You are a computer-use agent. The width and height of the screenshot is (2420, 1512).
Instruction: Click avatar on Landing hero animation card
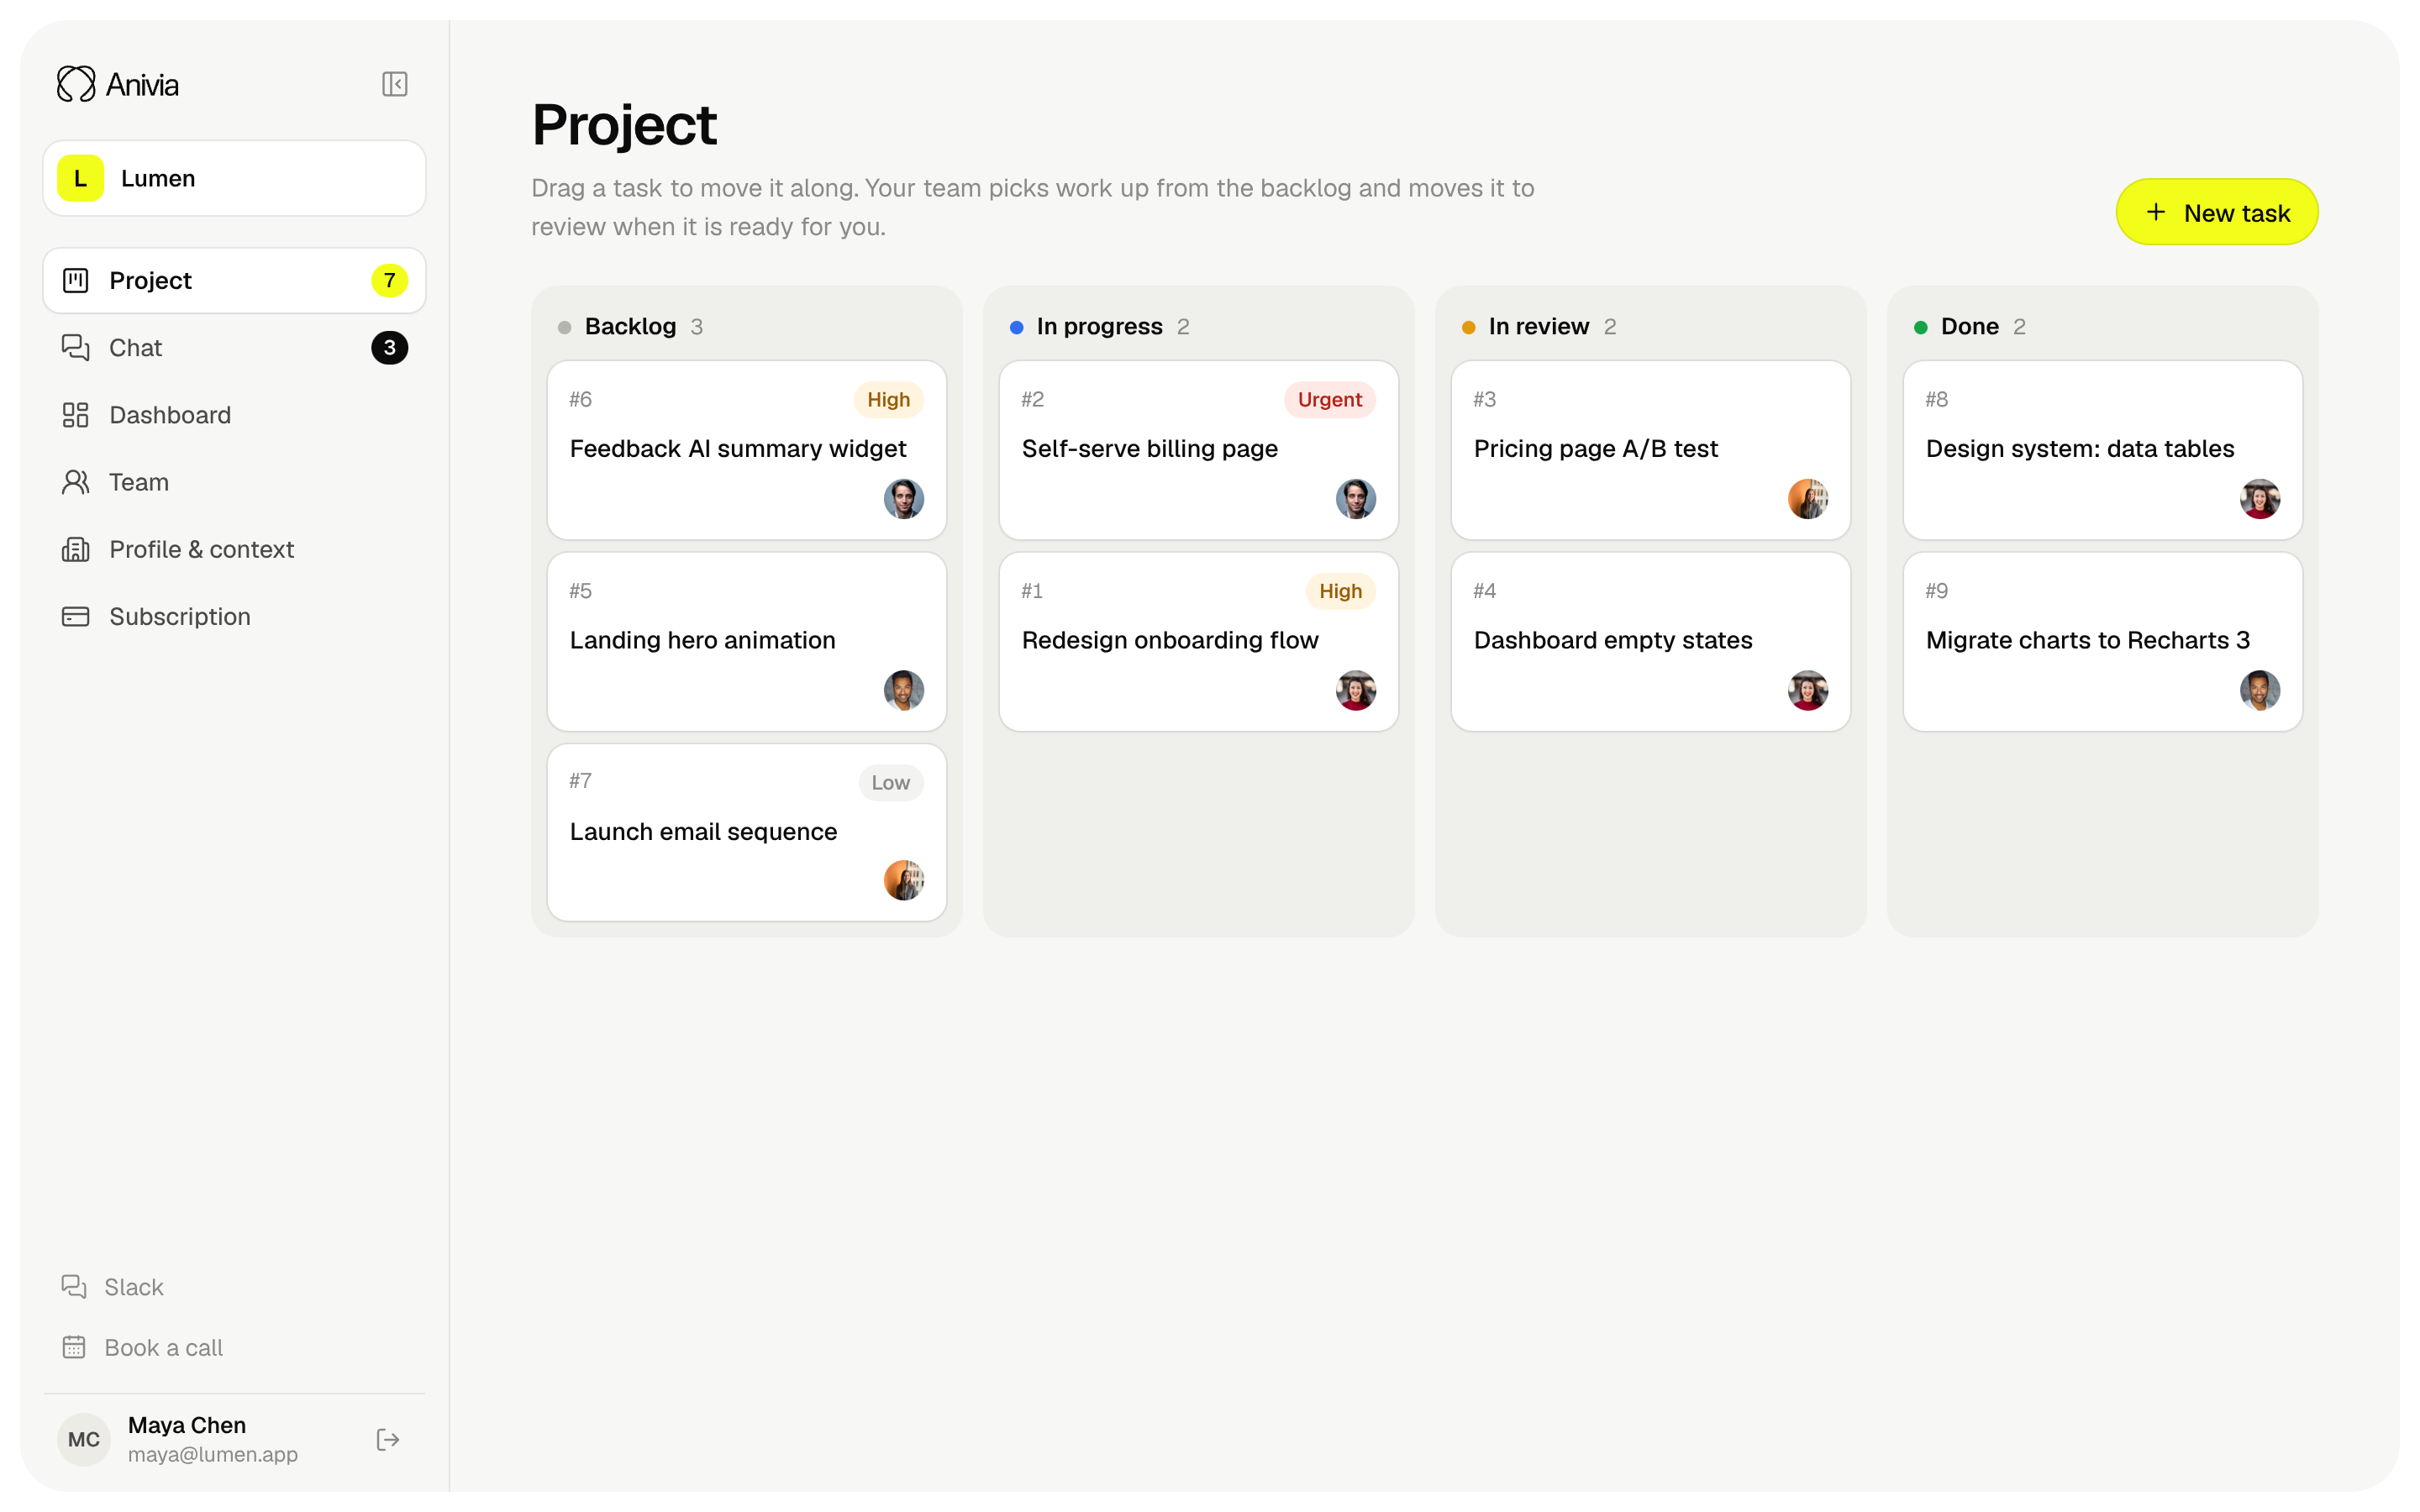point(903,690)
